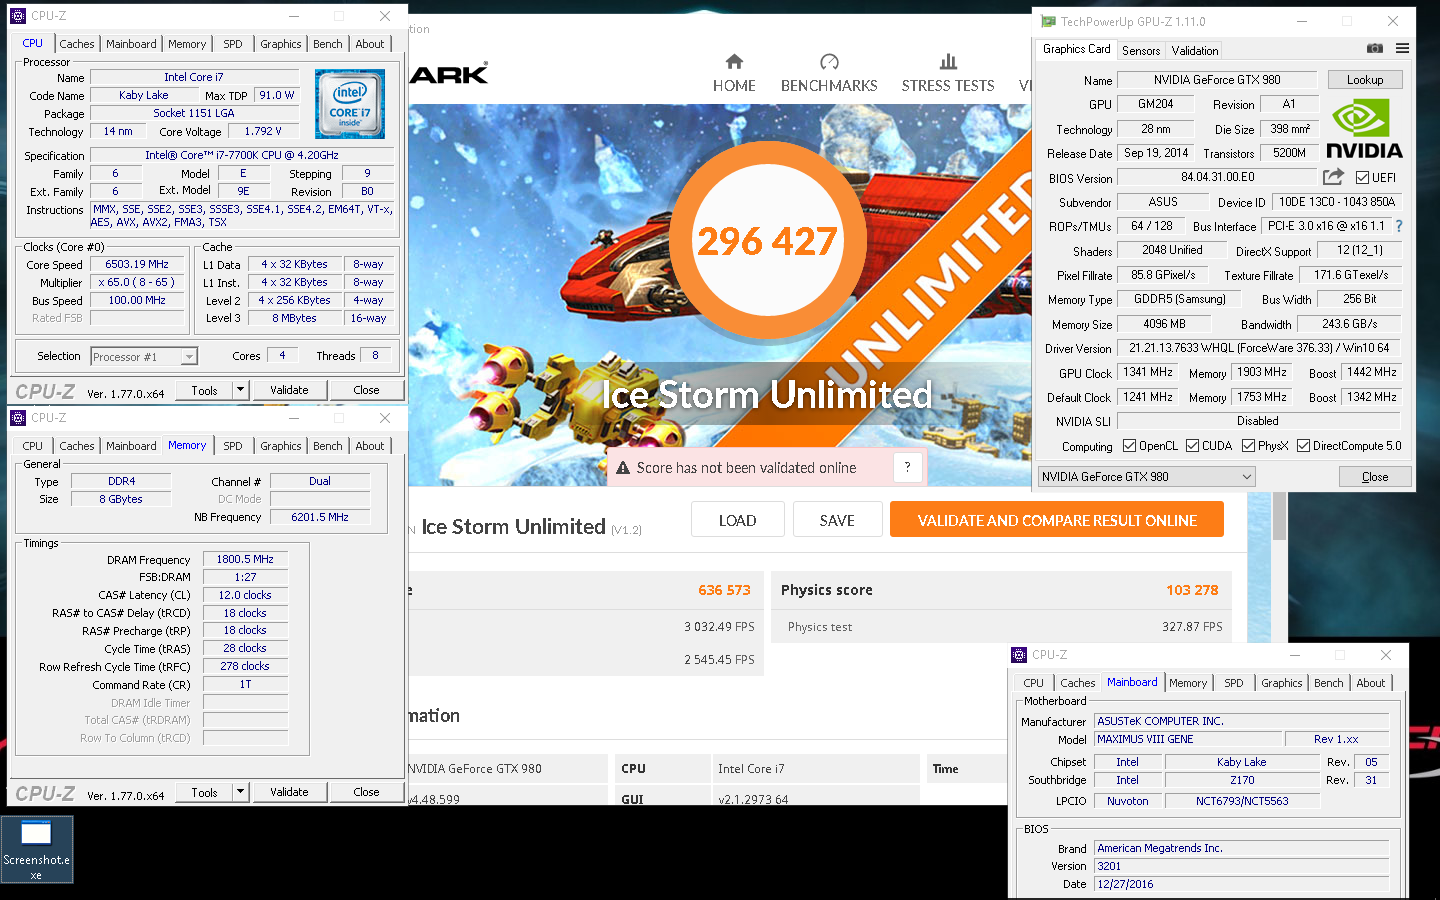Click warning triangle icon beside score message
The image size is (1440, 900).
coord(623,468)
